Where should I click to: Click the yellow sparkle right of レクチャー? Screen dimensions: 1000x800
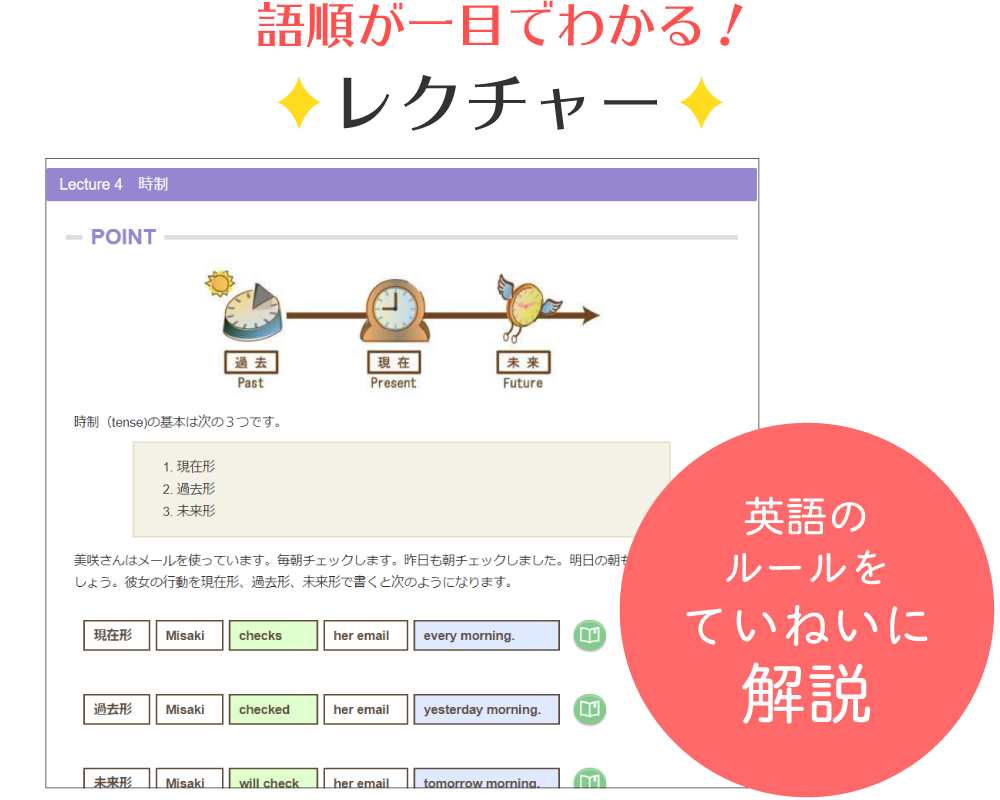pos(701,104)
